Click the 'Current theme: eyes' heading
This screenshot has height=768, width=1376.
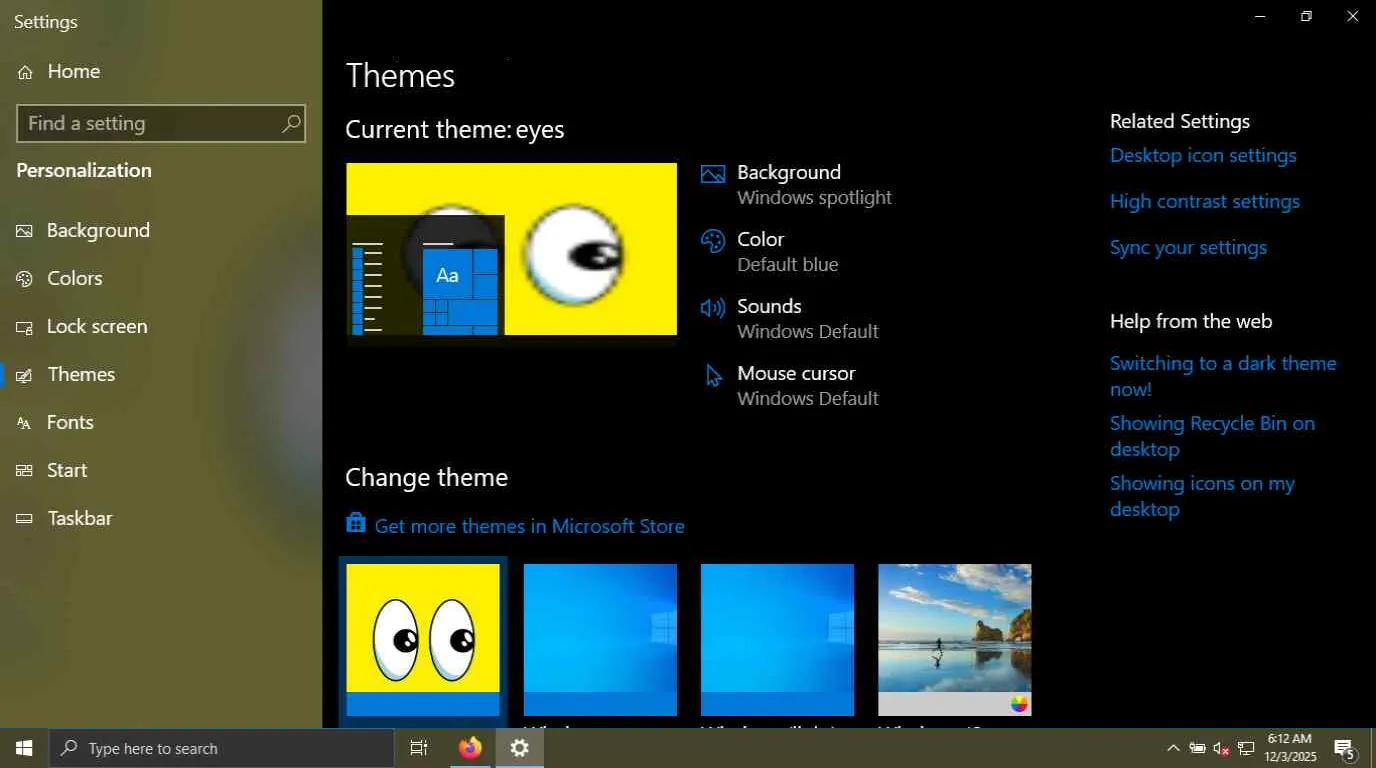(x=455, y=130)
